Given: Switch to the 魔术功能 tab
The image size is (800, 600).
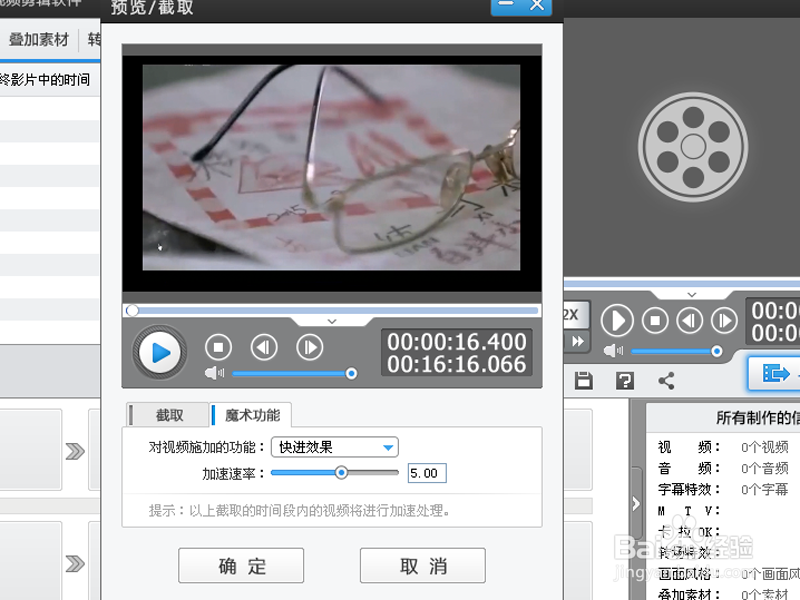Looking at the screenshot, I should click(x=252, y=415).
